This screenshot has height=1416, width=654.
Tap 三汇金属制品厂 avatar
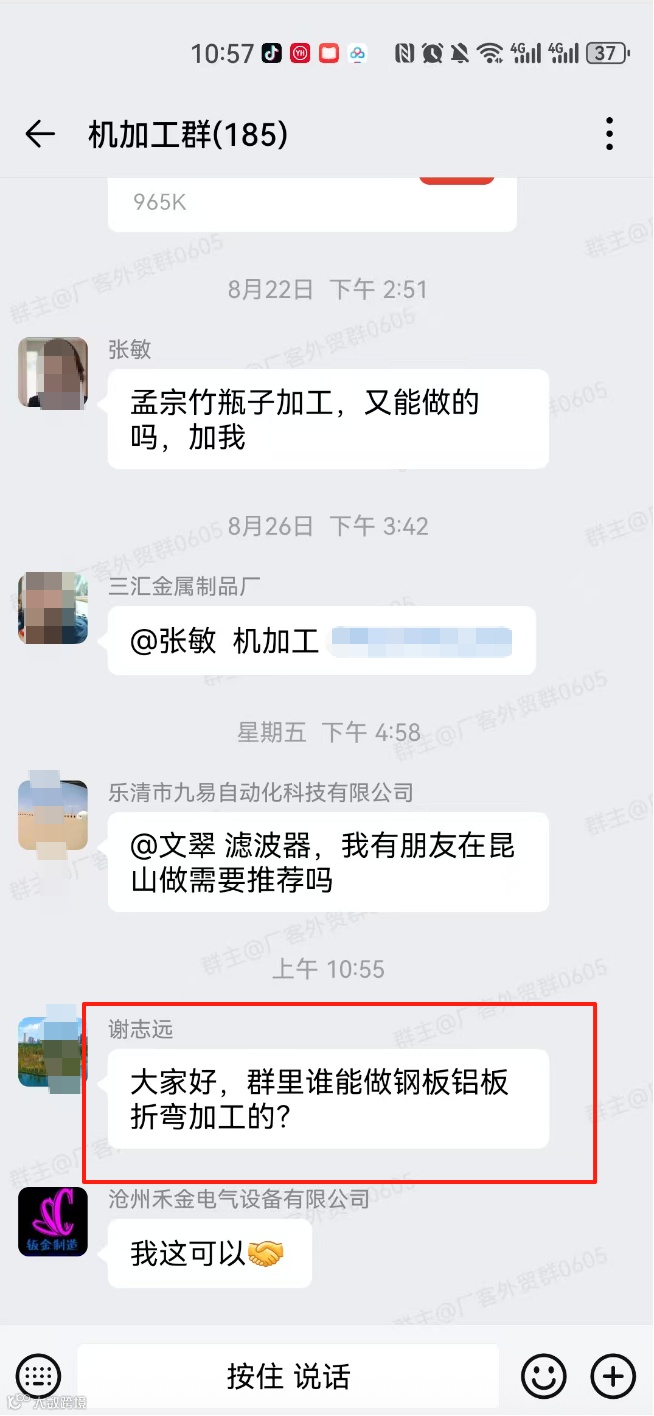coord(53,608)
